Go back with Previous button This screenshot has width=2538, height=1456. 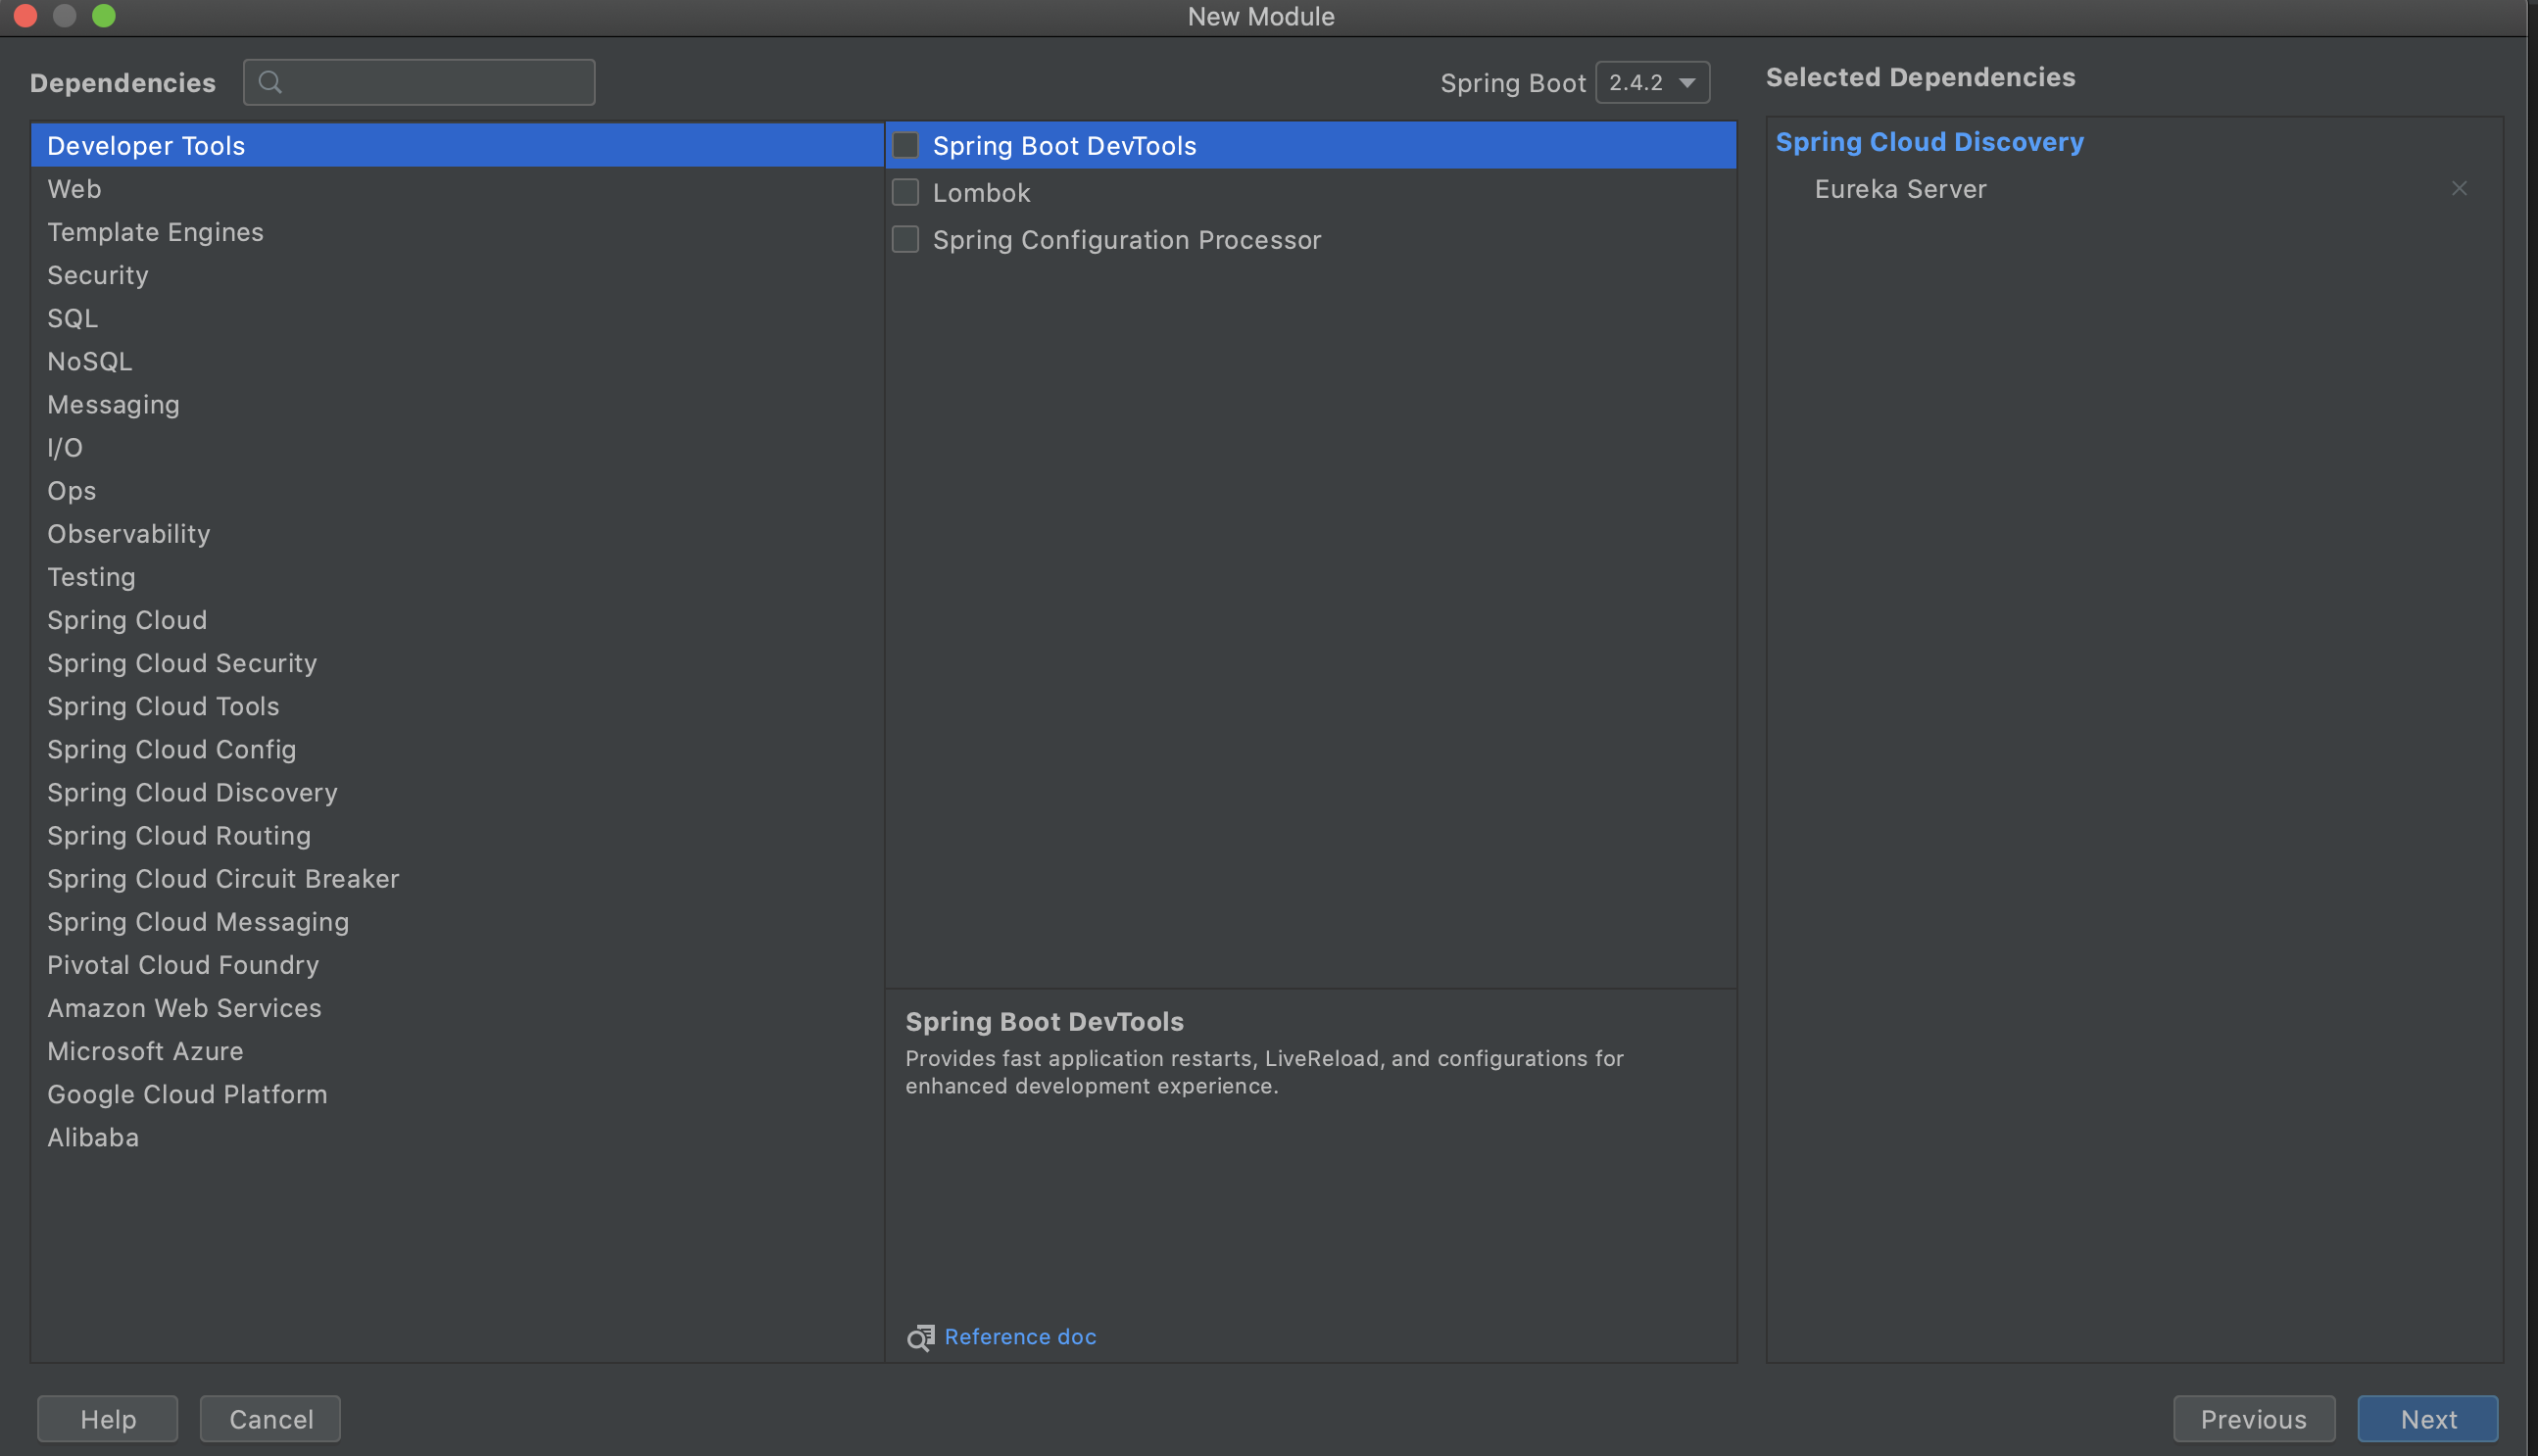(x=2253, y=1418)
